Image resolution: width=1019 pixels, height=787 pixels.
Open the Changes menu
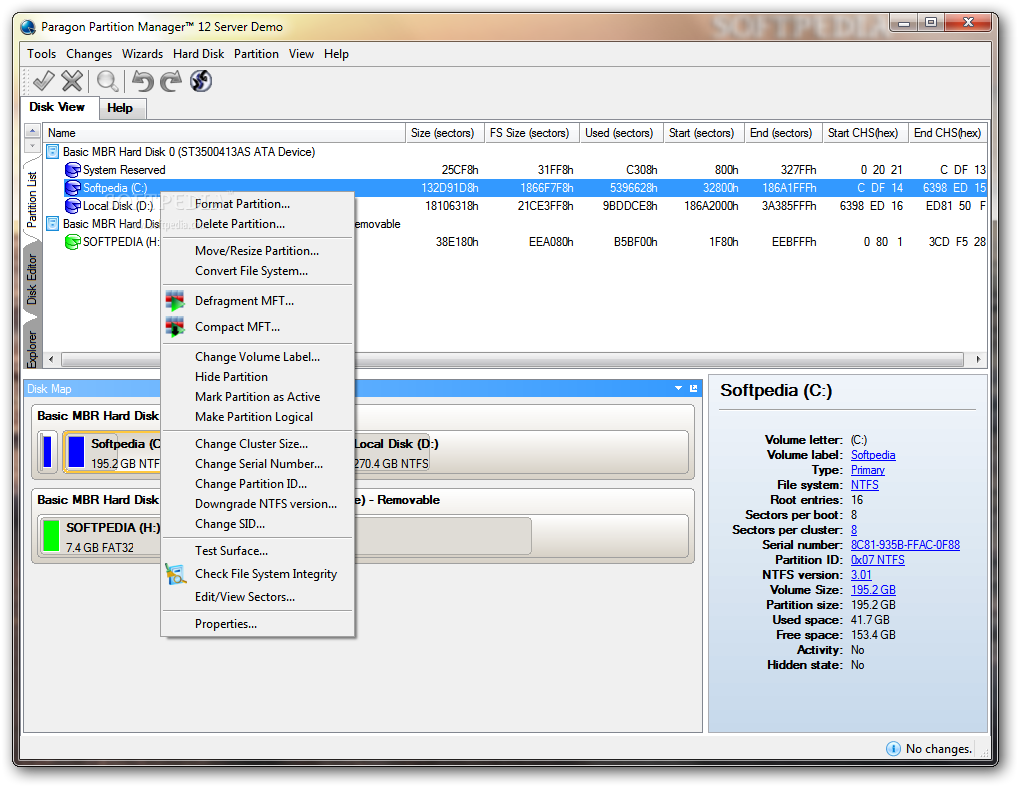(x=89, y=54)
